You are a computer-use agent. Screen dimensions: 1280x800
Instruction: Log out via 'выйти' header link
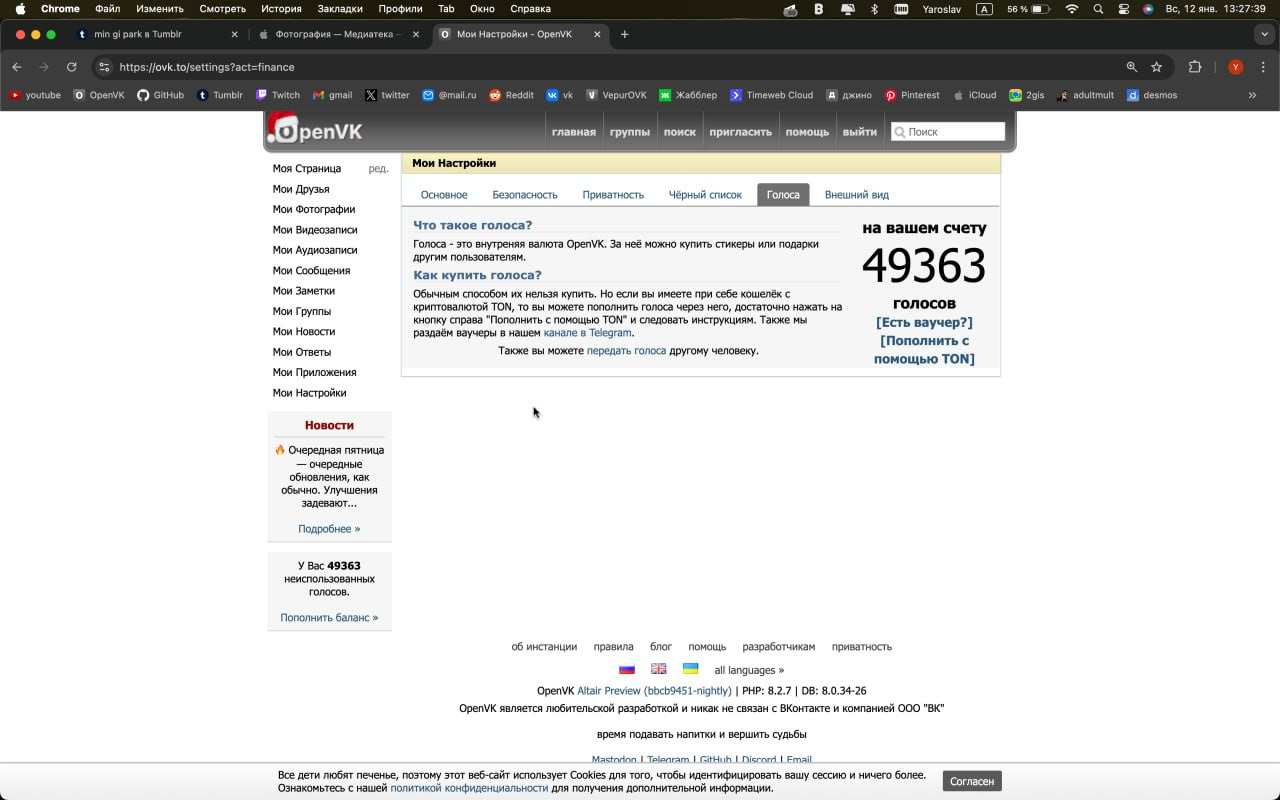pyautogui.click(x=860, y=132)
